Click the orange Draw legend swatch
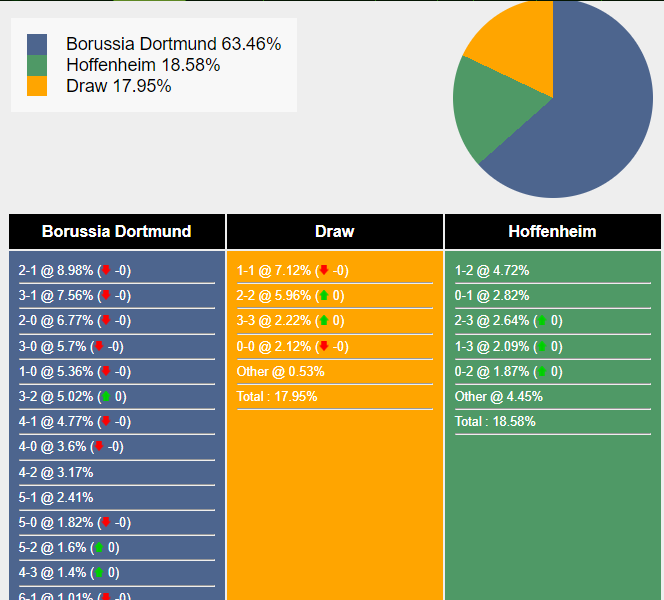The width and height of the screenshot is (664, 600). click(37, 86)
